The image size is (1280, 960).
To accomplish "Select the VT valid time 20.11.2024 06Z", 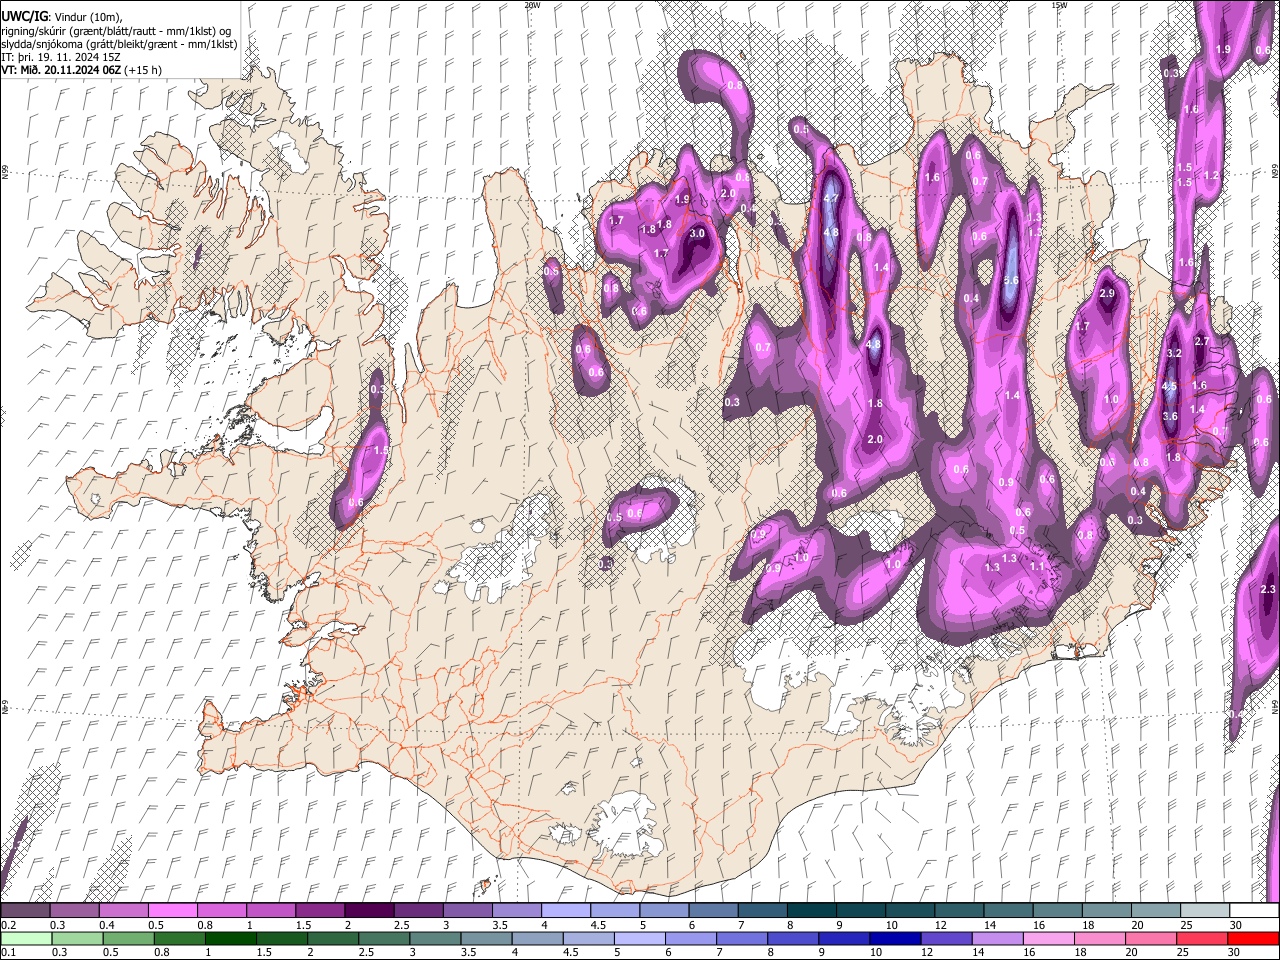I will [81, 70].
